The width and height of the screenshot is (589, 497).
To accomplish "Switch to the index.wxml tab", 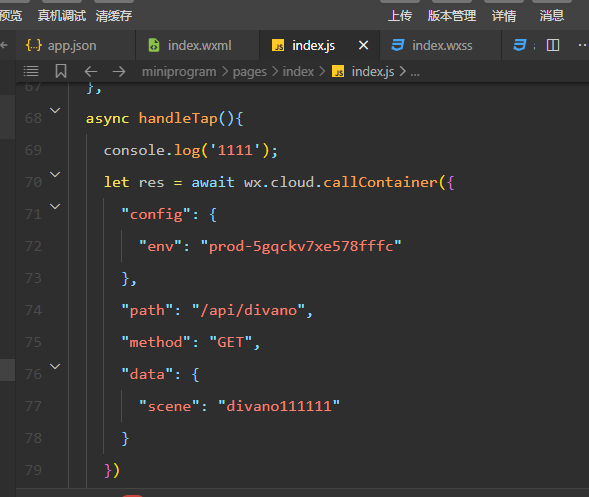I will coord(190,45).
